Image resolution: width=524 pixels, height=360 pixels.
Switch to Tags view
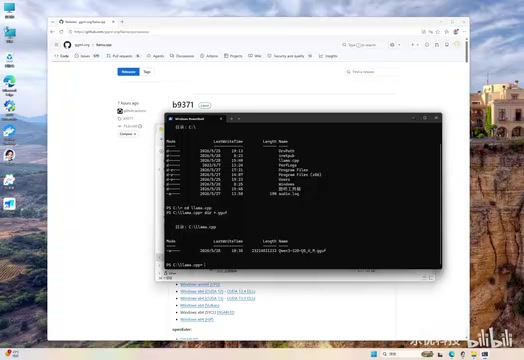(147, 72)
